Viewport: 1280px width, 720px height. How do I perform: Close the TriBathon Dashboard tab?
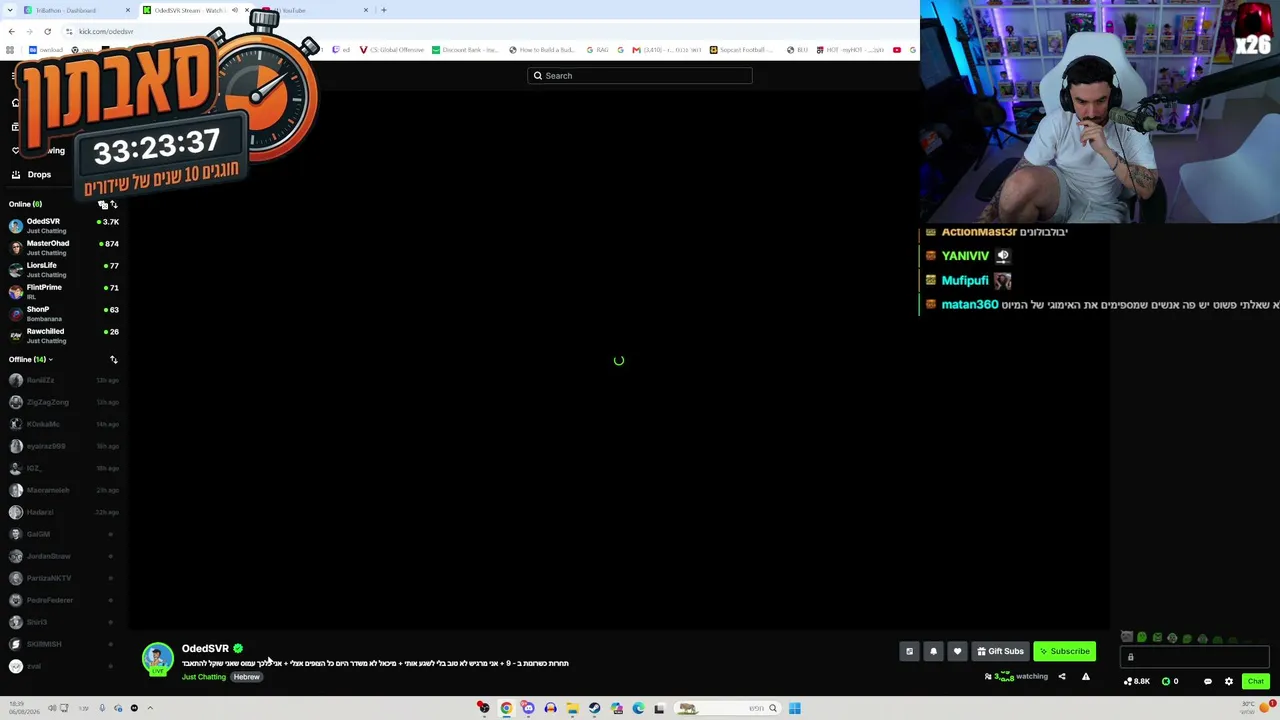128,10
